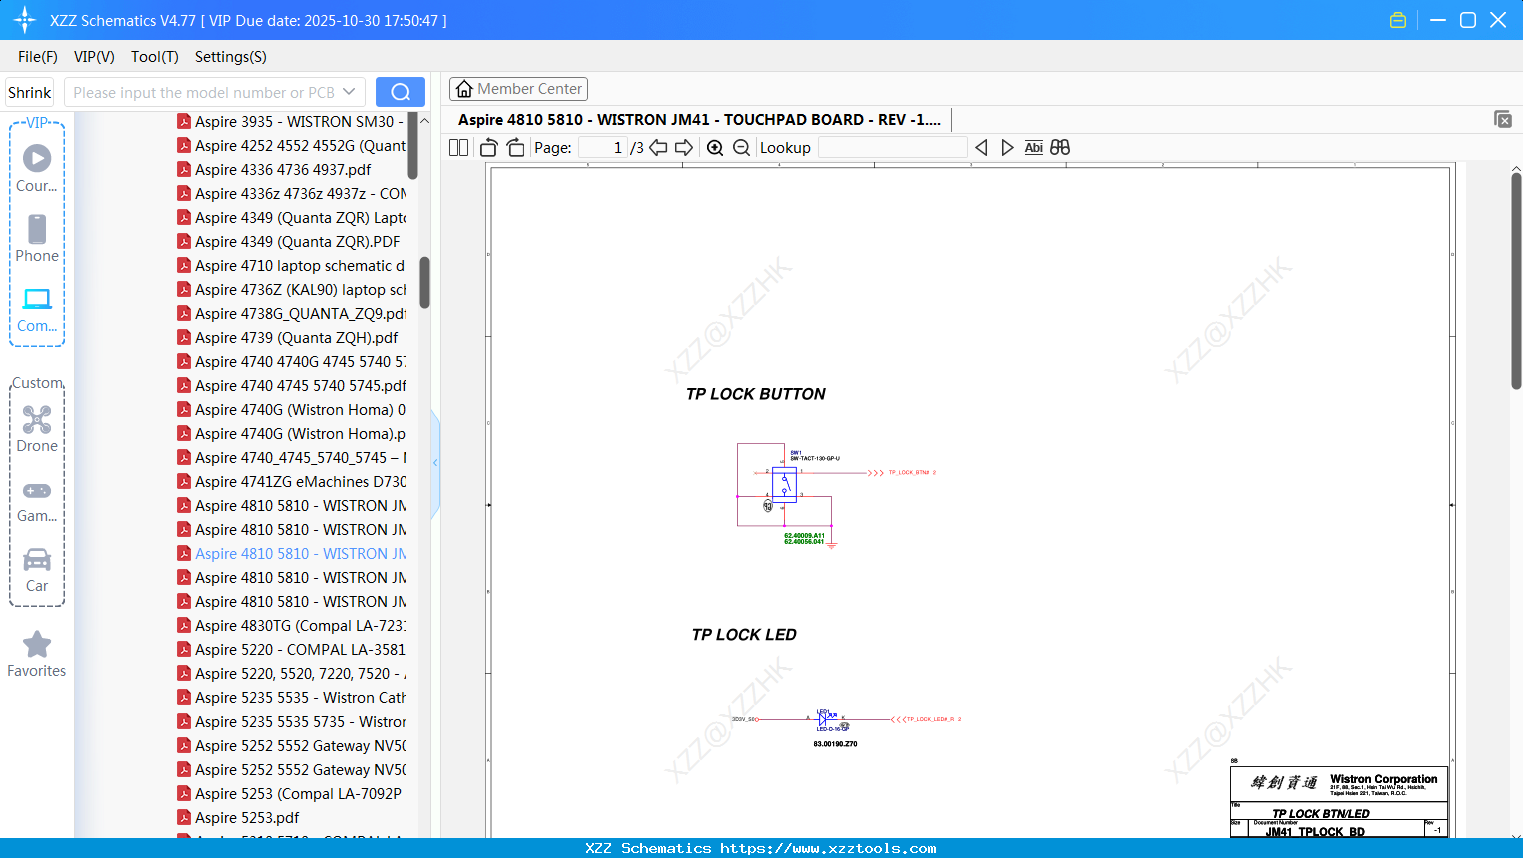Click the website link in status bar
The height and width of the screenshot is (858, 1523).
828,848
